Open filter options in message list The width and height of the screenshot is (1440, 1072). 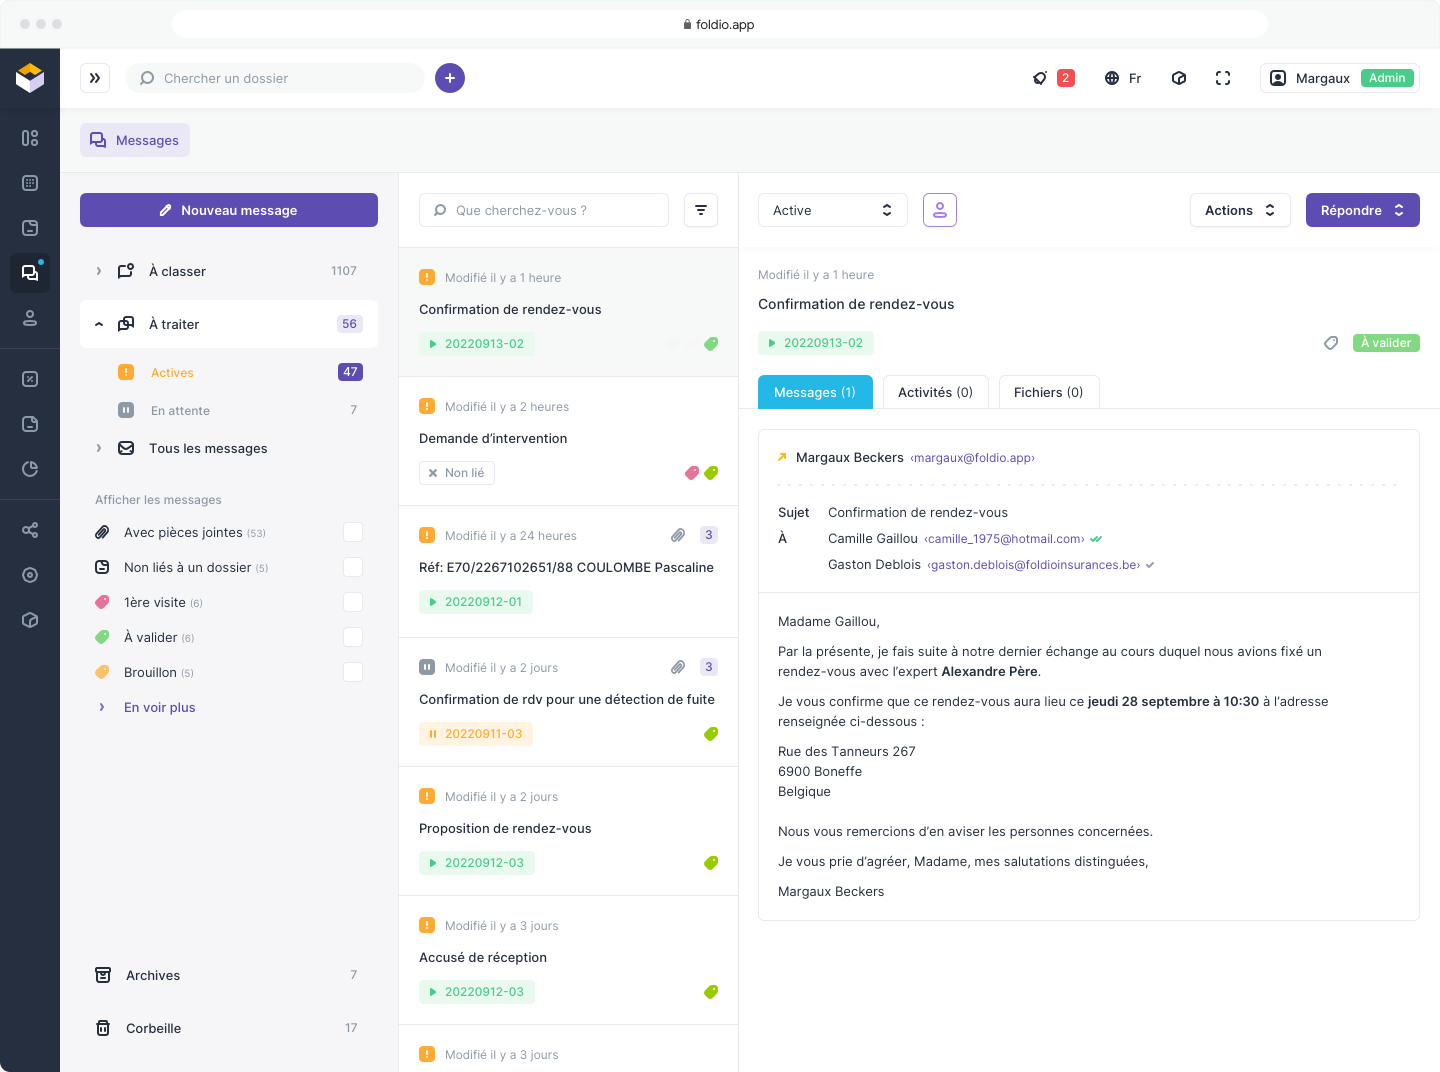[701, 210]
